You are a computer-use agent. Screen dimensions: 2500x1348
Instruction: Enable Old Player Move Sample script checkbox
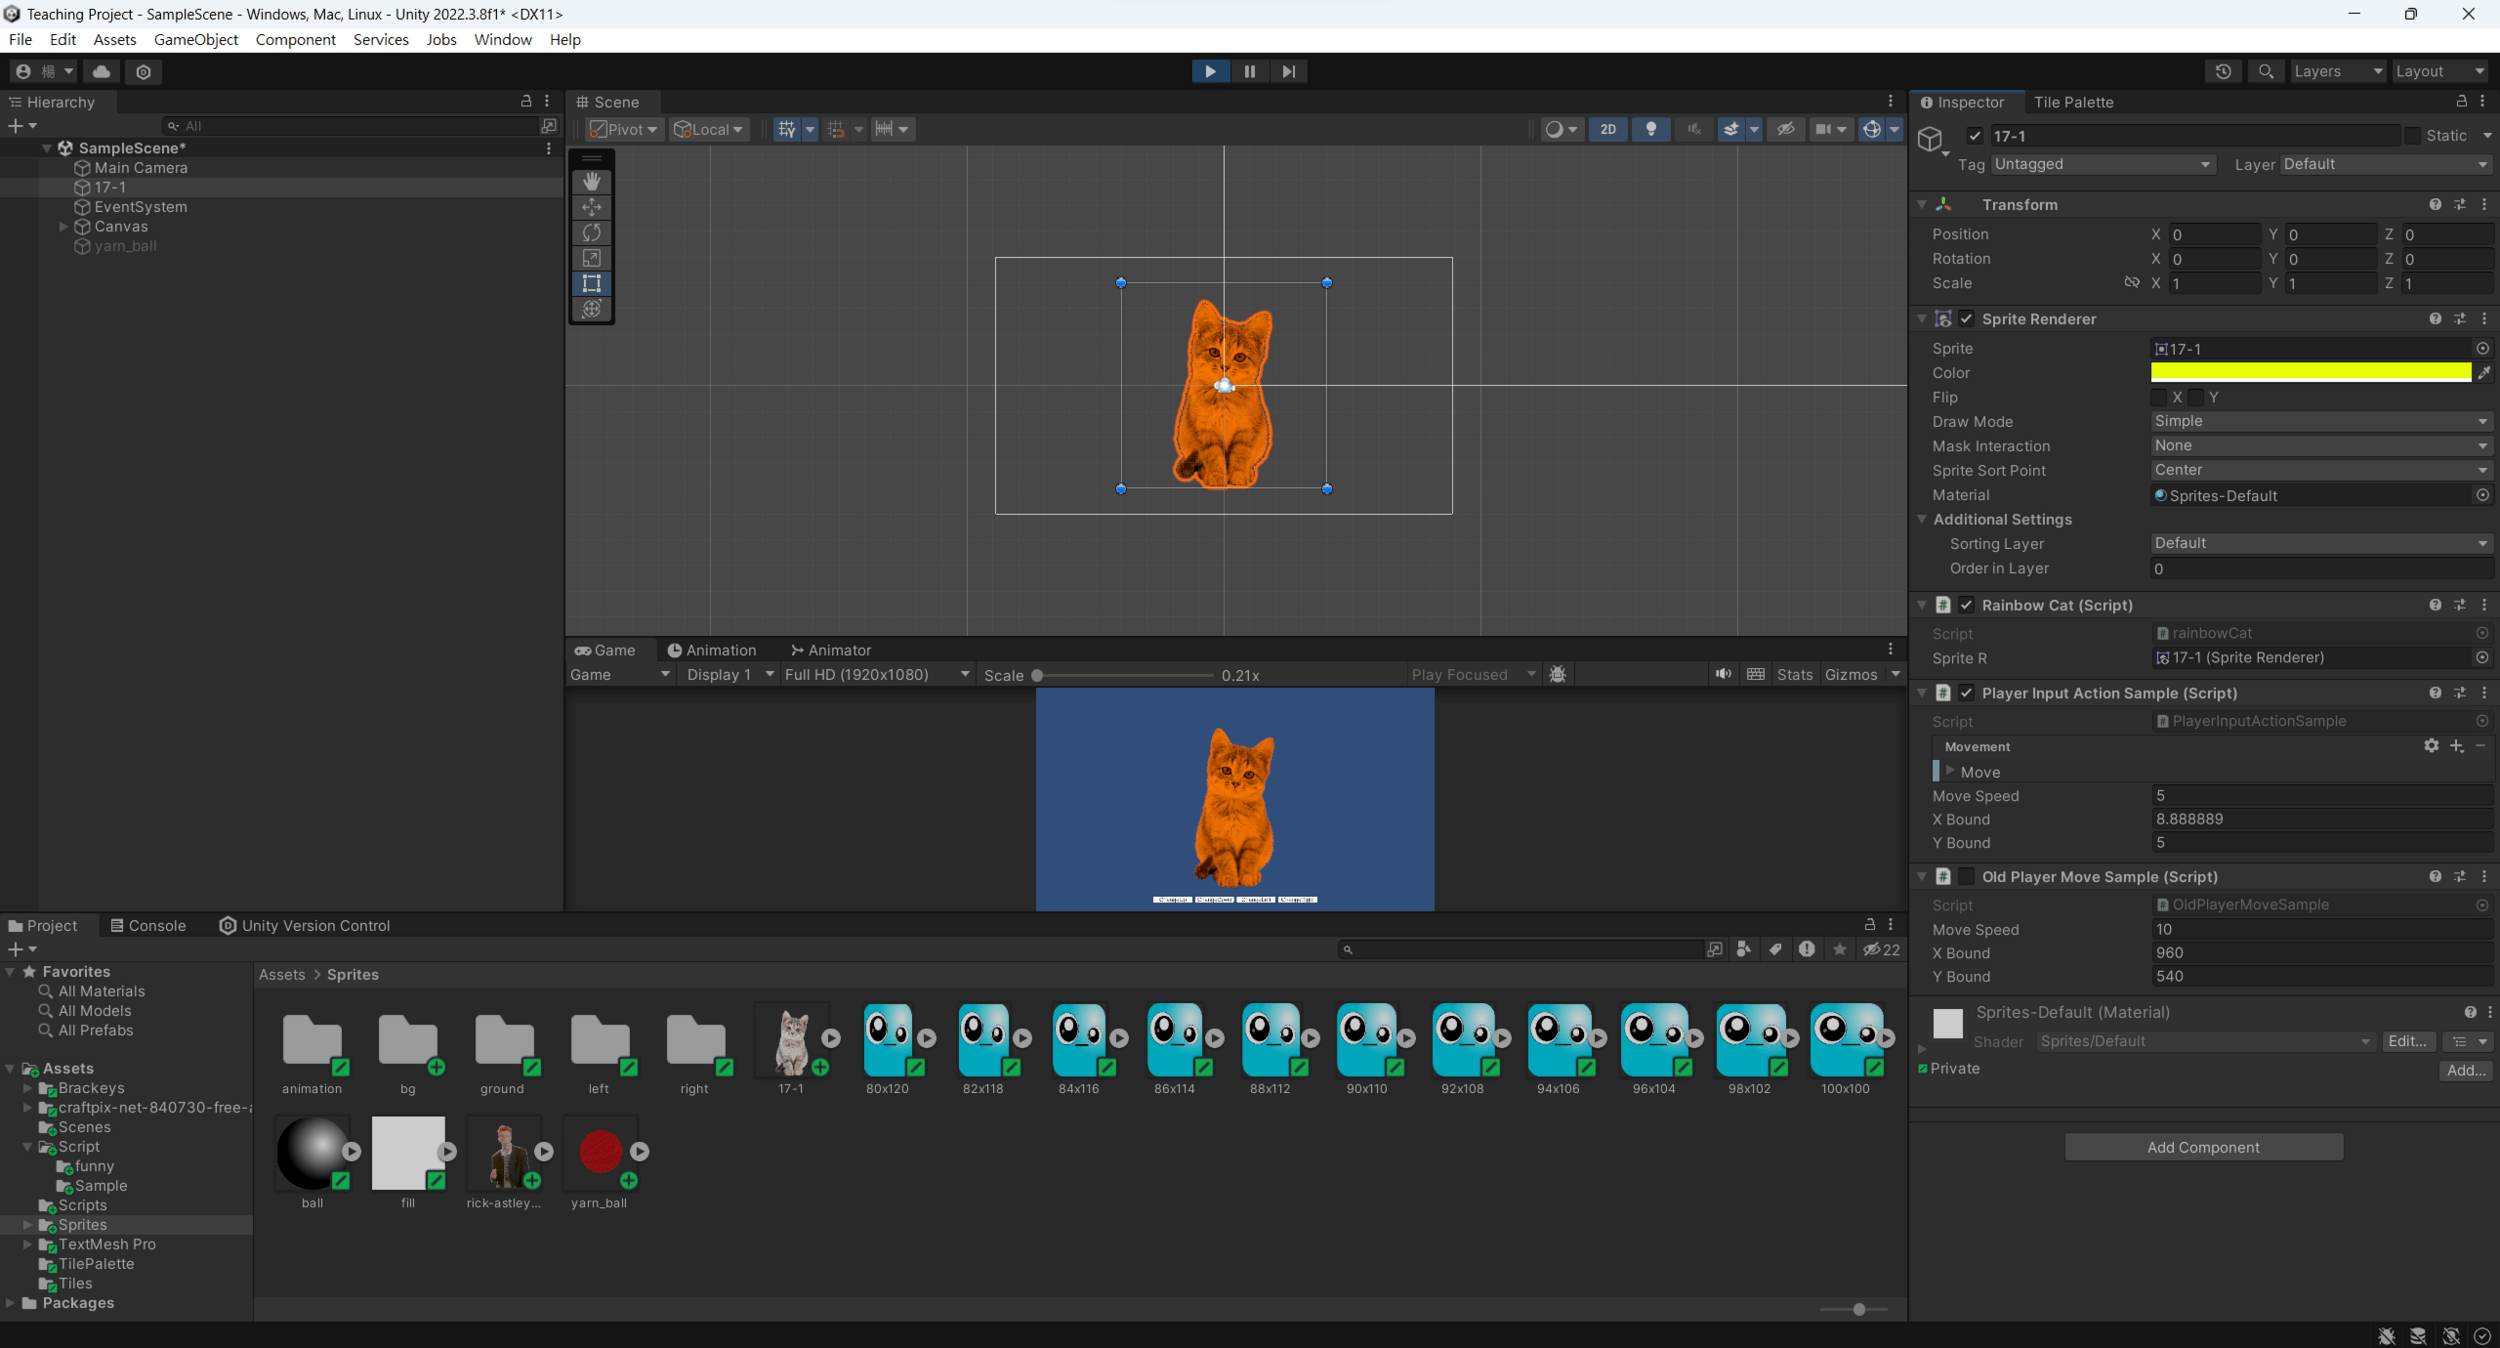coord(1966,876)
